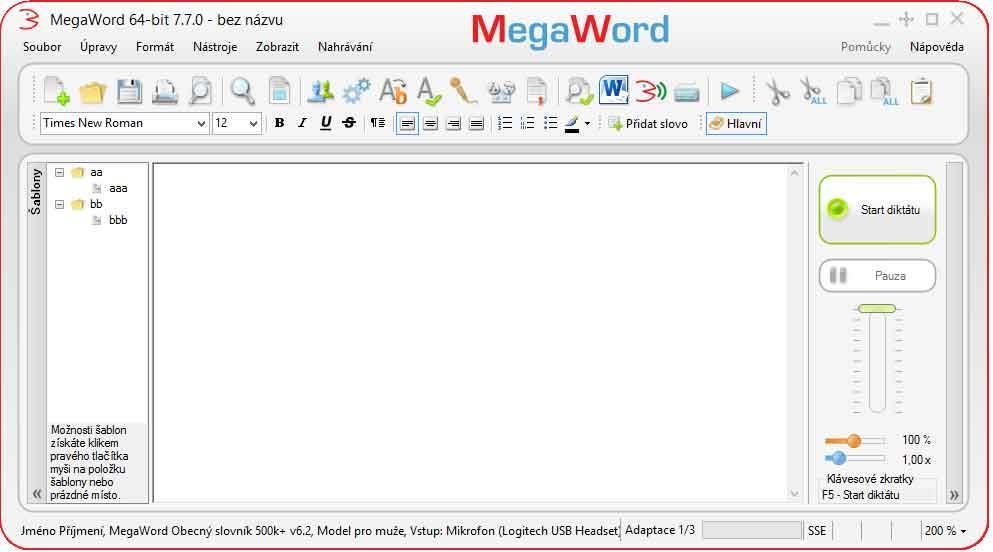Save the document with the floppy disk icon
The image size is (993, 552).
tap(129, 92)
